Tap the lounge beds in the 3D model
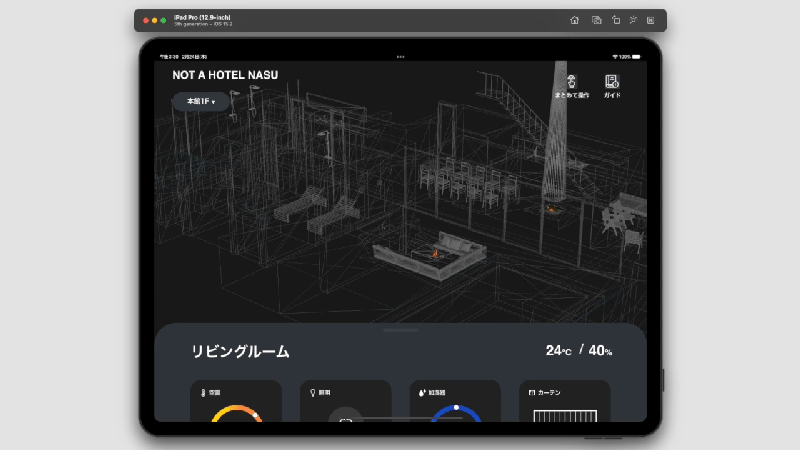800x450 pixels. 317,210
